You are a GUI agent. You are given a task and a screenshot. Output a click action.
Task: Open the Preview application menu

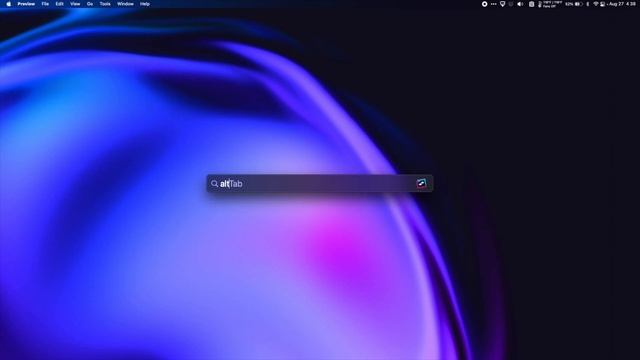coord(26,4)
